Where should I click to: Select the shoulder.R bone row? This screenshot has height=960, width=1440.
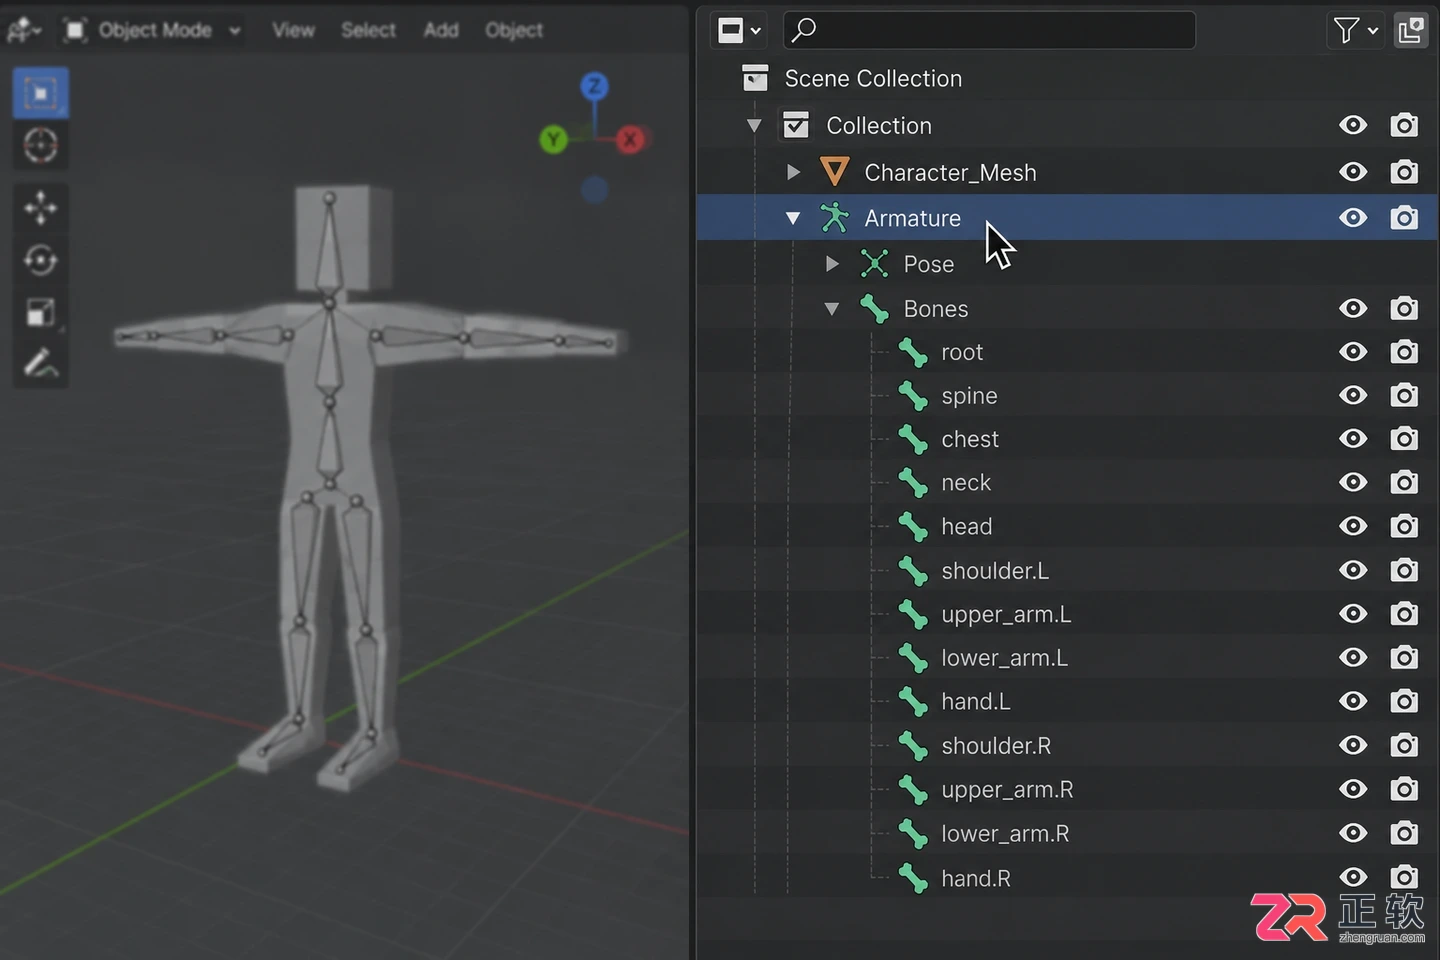(1067, 745)
